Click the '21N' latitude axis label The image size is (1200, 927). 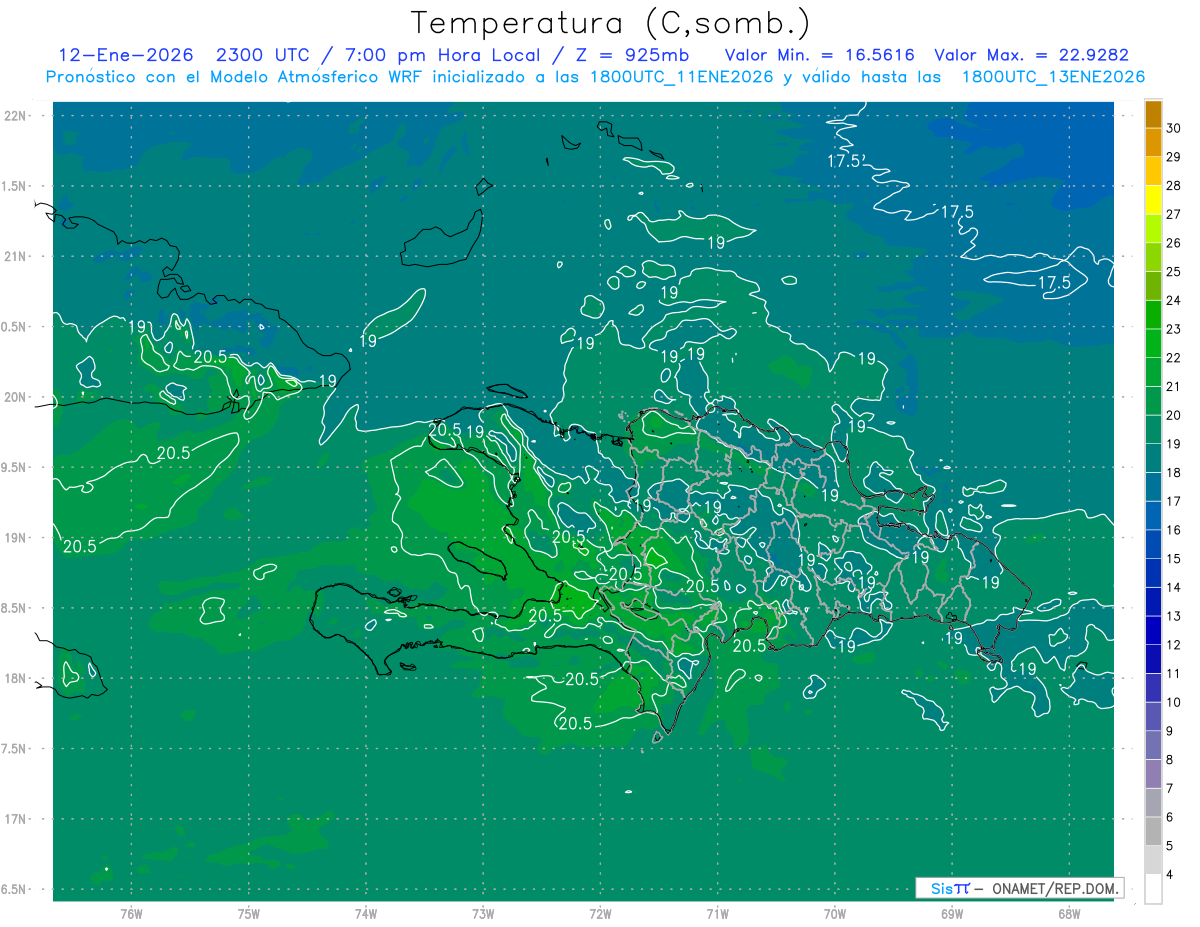(15, 256)
